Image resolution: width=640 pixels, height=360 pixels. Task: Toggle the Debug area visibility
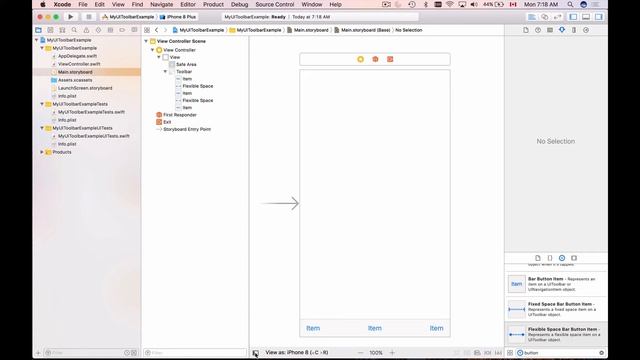coord(586,17)
